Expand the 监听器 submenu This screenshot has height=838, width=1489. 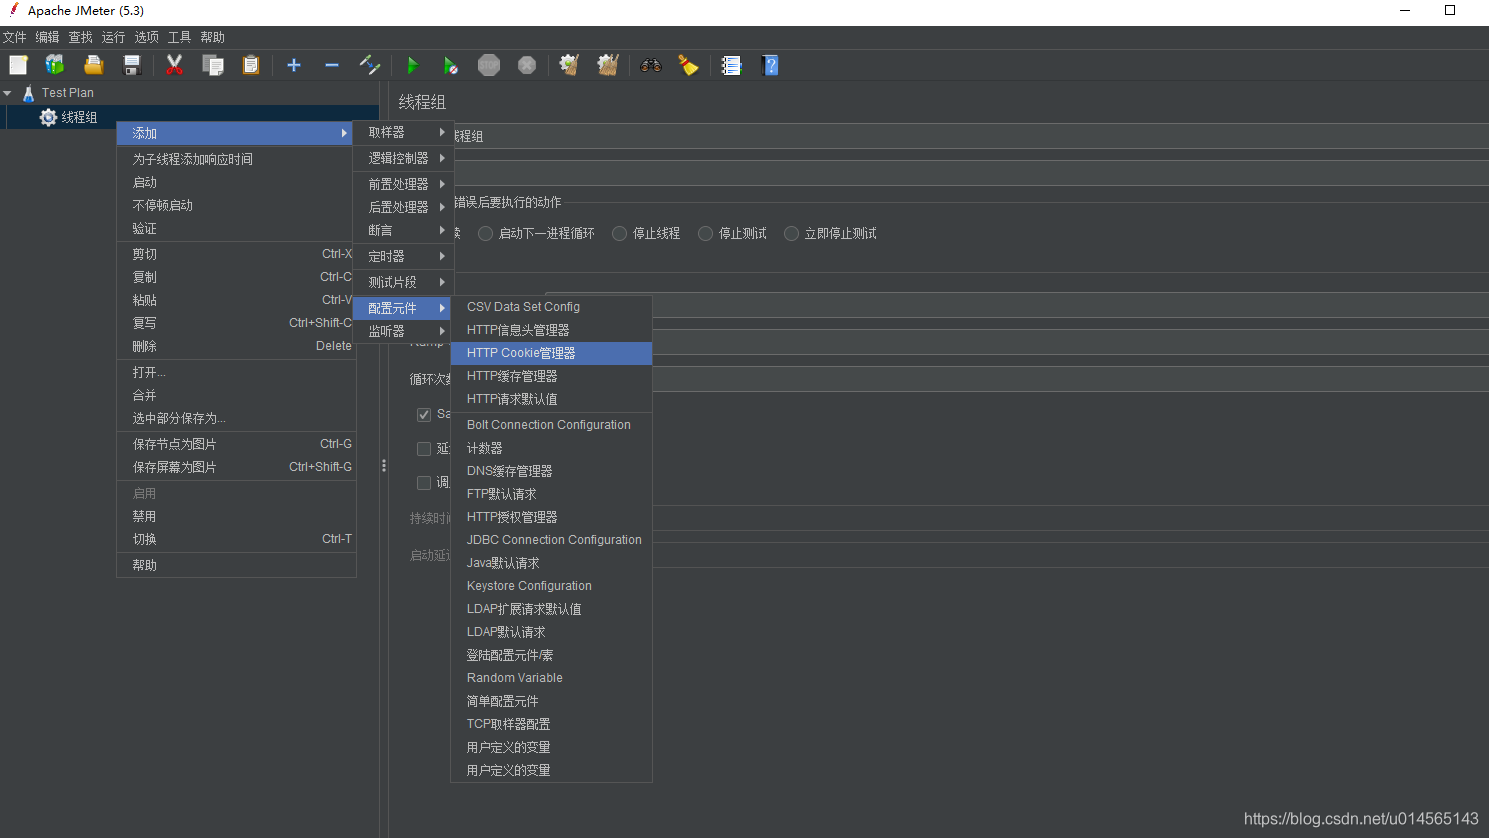coord(403,331)
